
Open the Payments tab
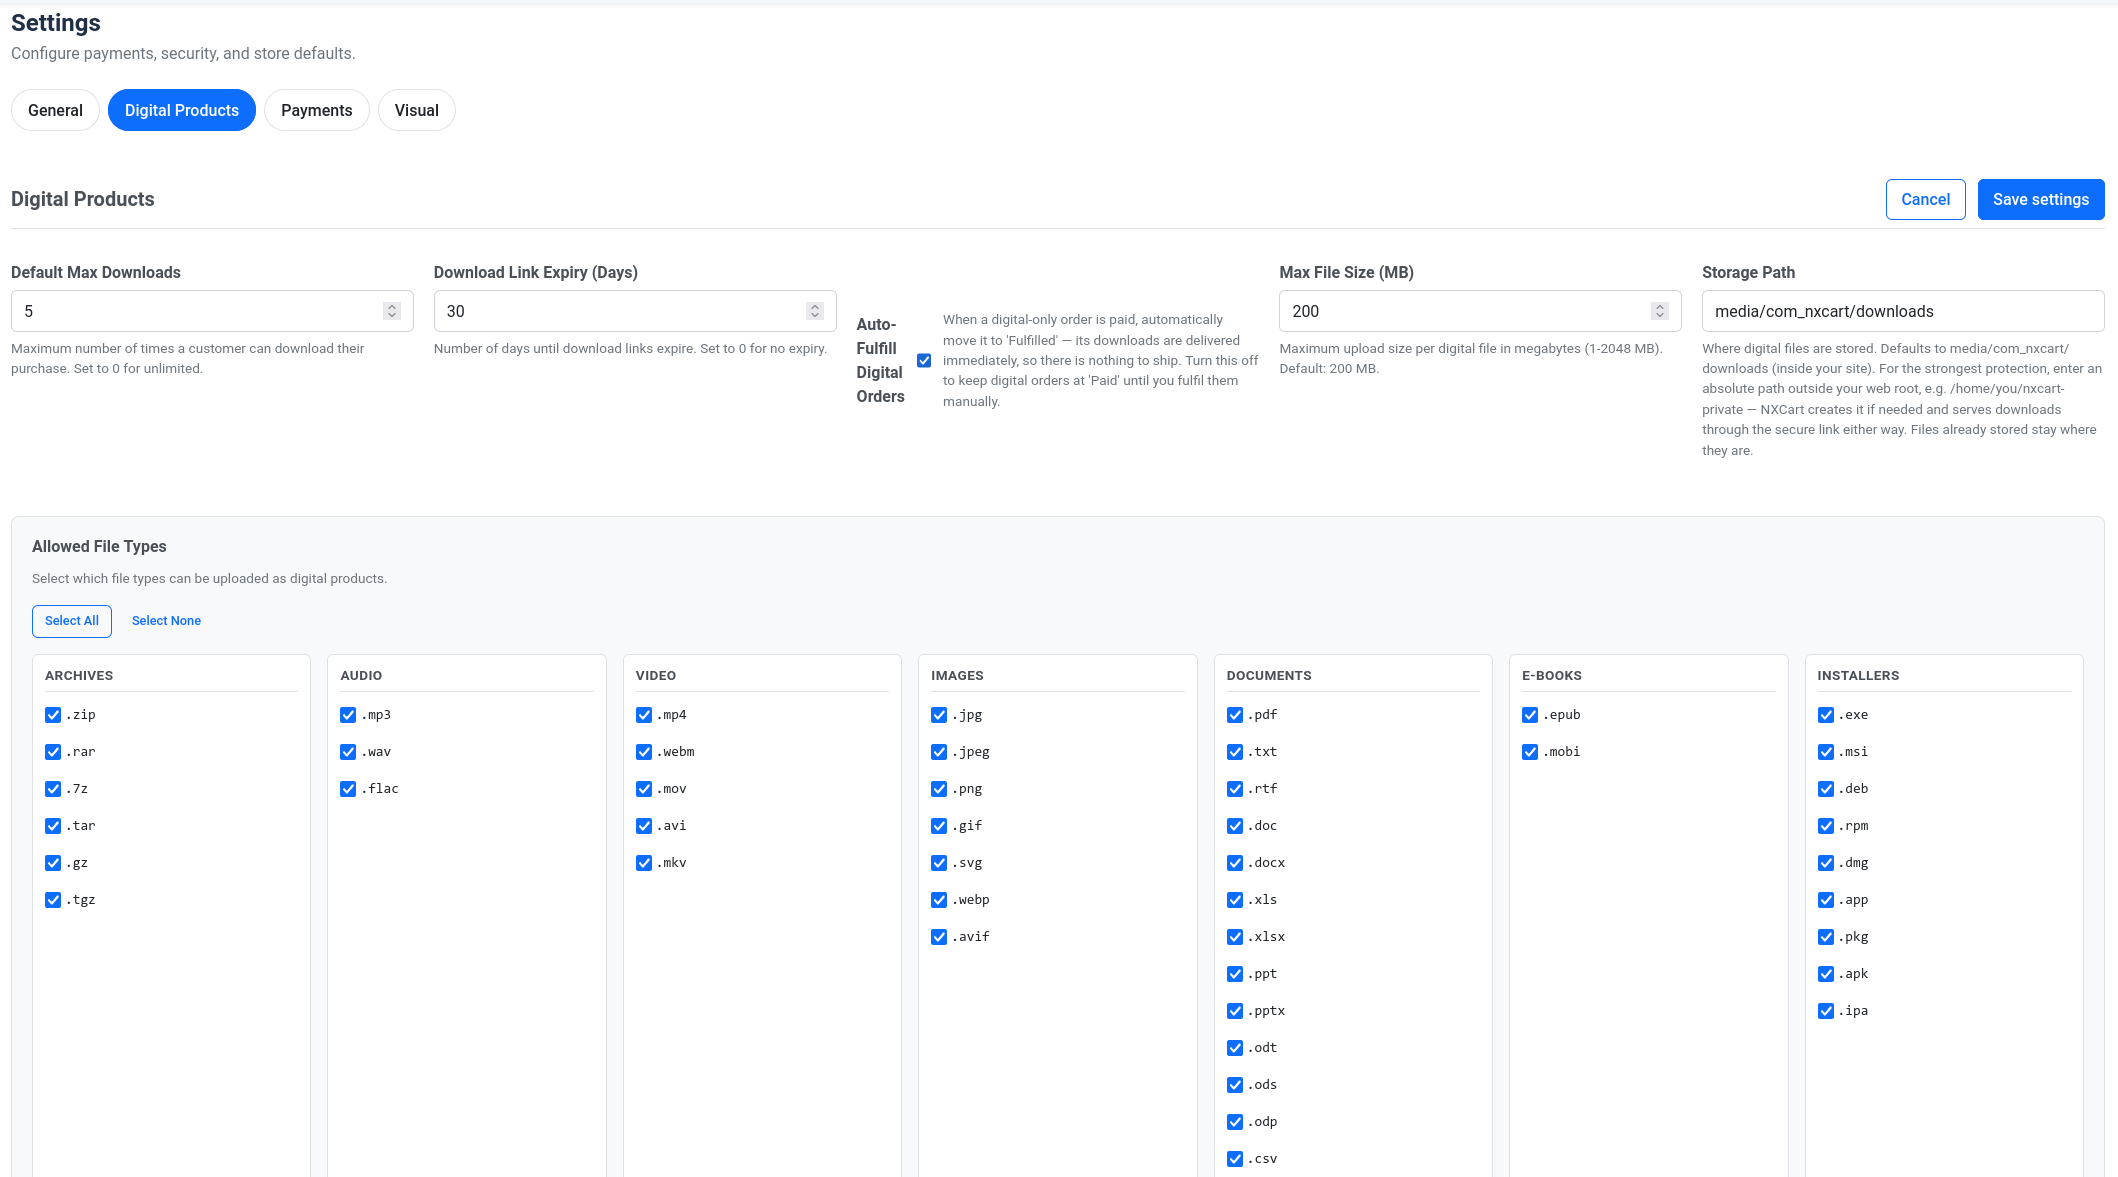pyautogui.click(x=316, y=110)
